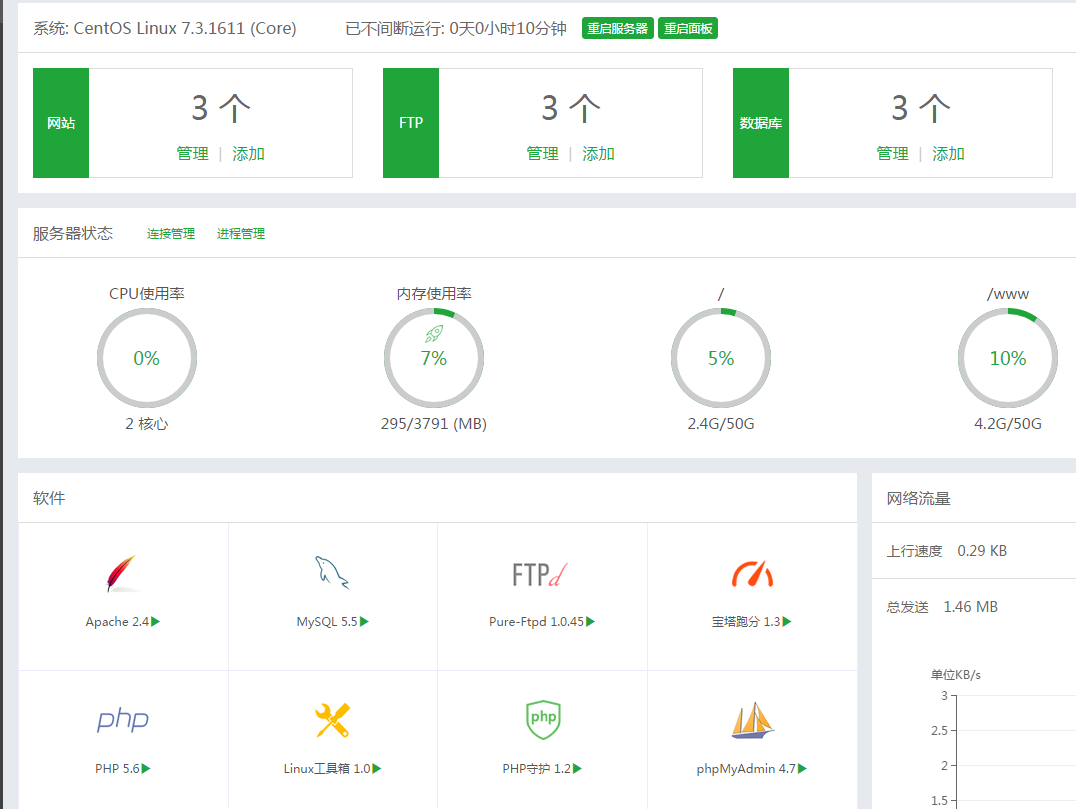Click the rocket icon in memory gauge

434,334
